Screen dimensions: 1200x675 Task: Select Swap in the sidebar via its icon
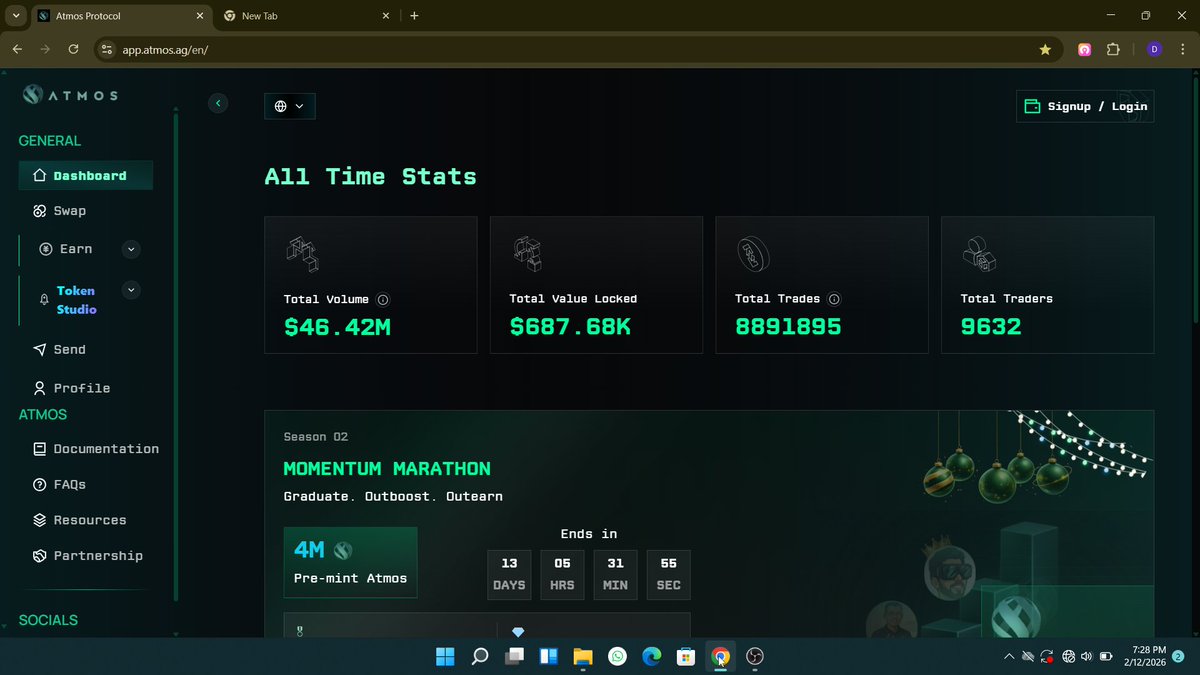click(40, 211)
